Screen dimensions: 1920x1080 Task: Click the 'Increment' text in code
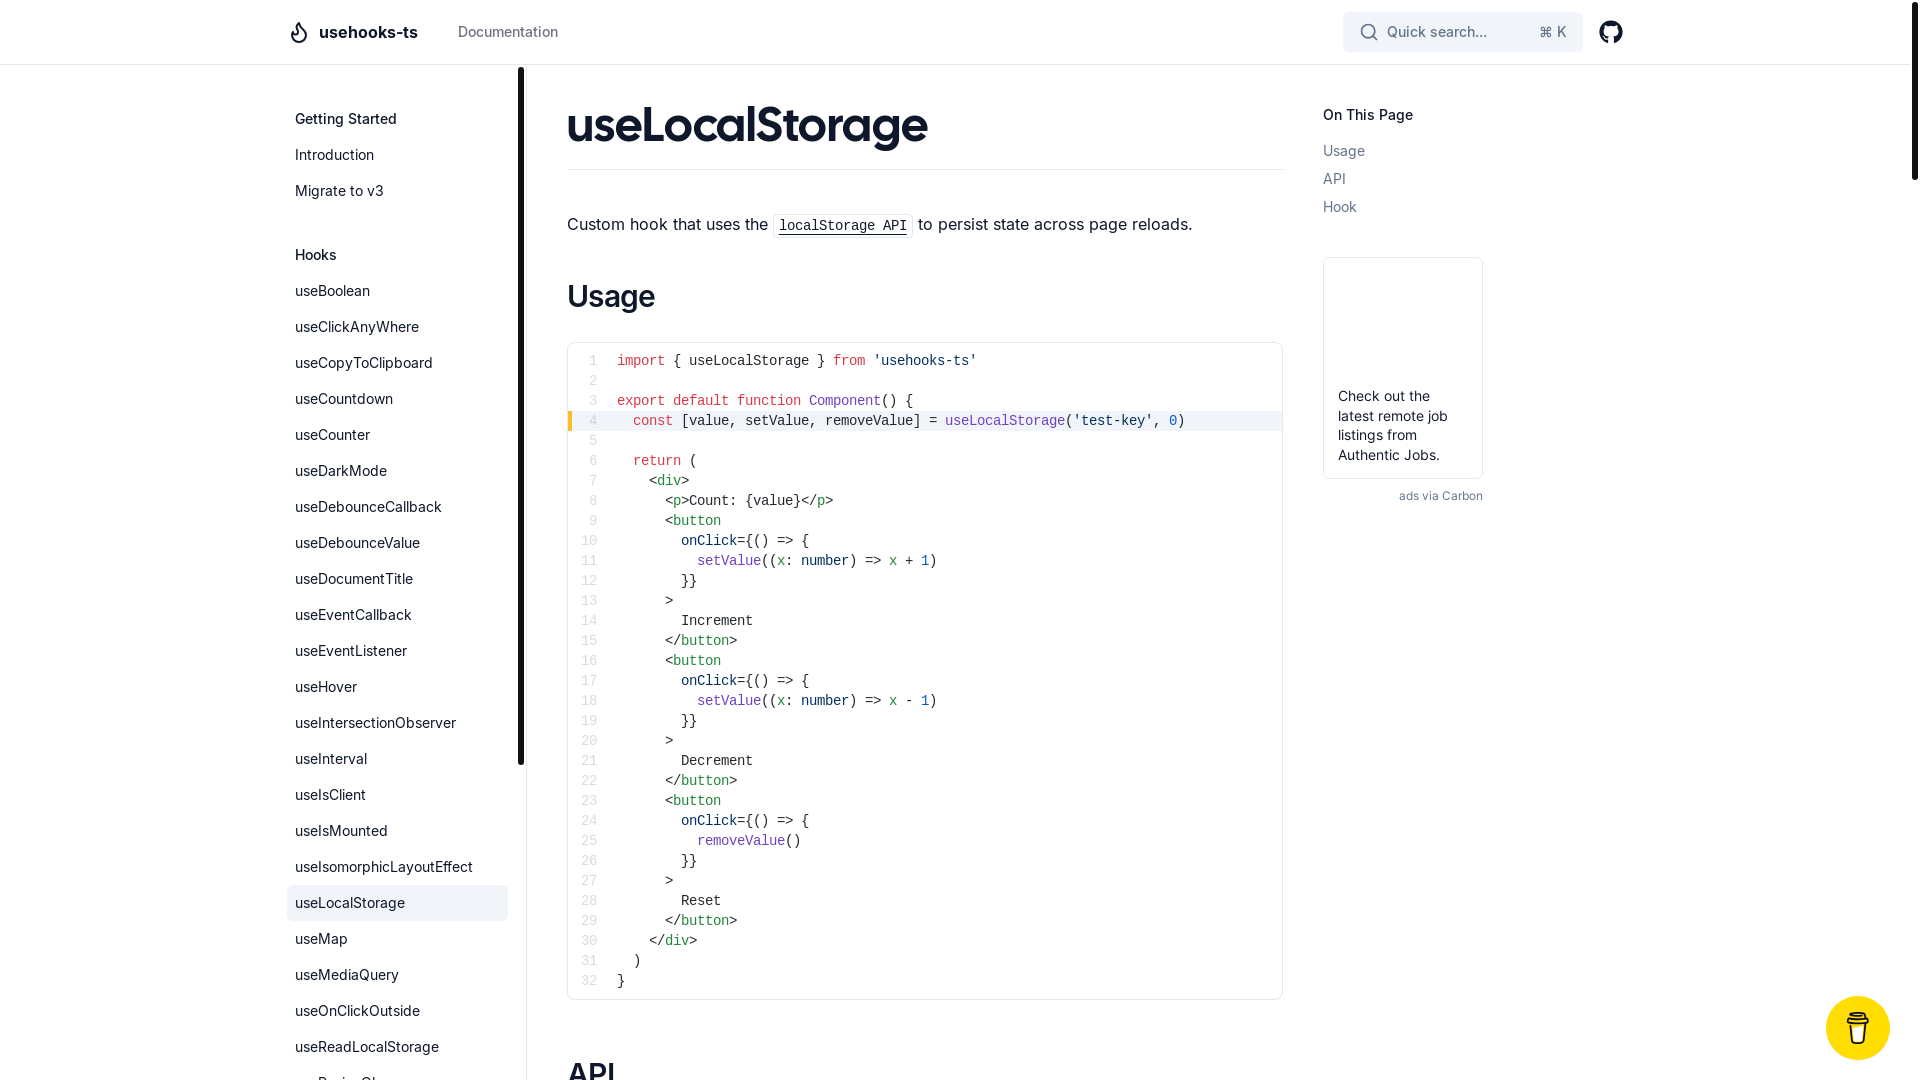[x=716, y=621]
